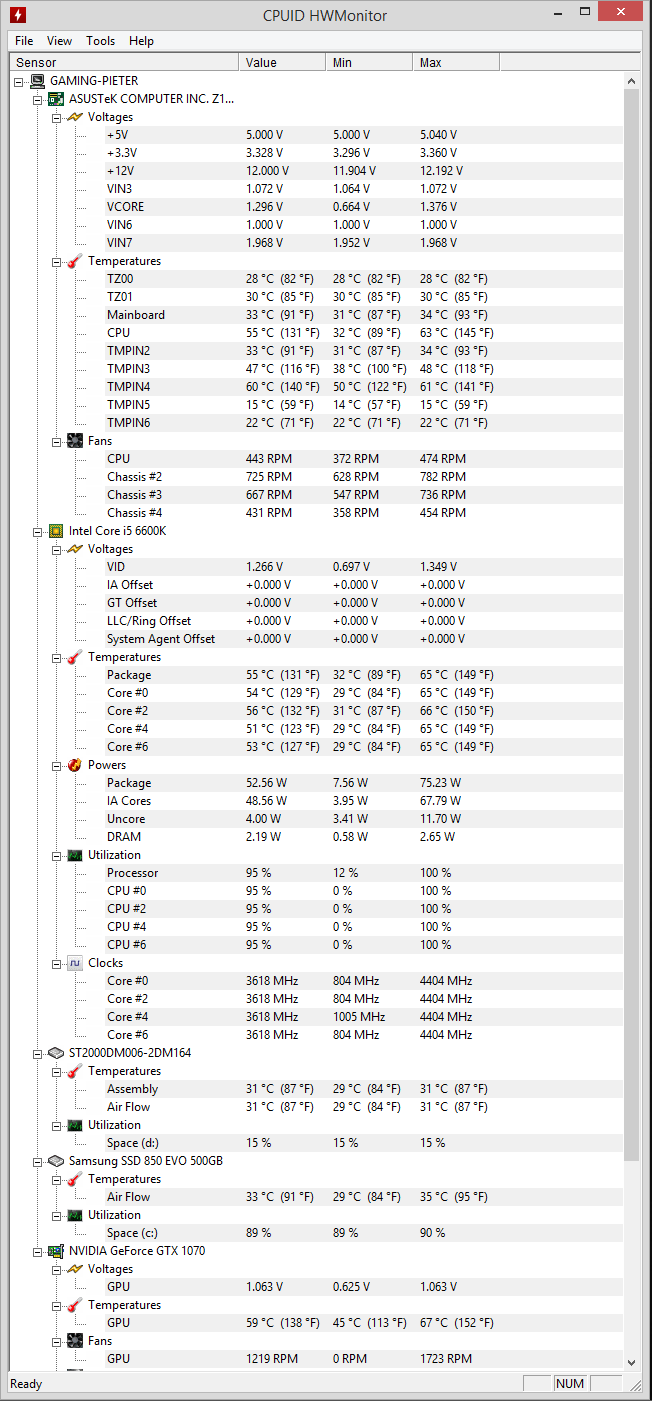
Task: Click the Min column header
Action: (369, 63)
